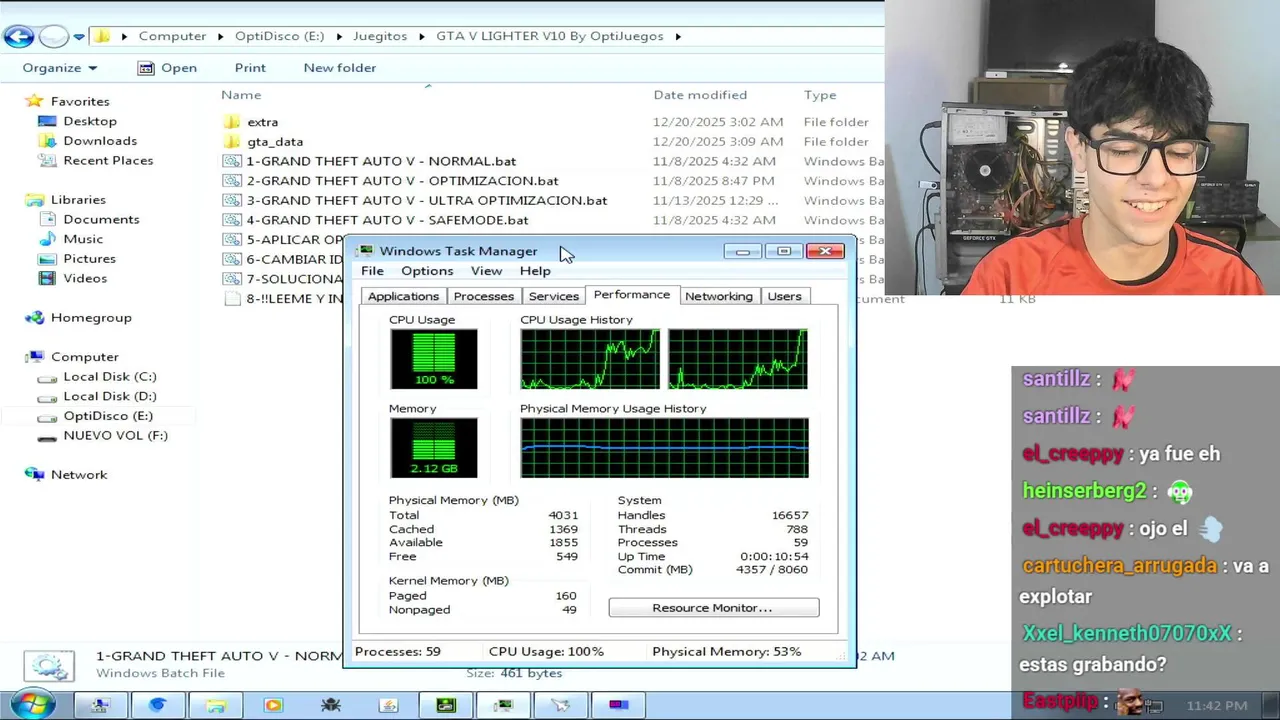Viewport: 1280px width, 720px height.
Task: Click the Task Manager title bar icon
Action: 365,251
